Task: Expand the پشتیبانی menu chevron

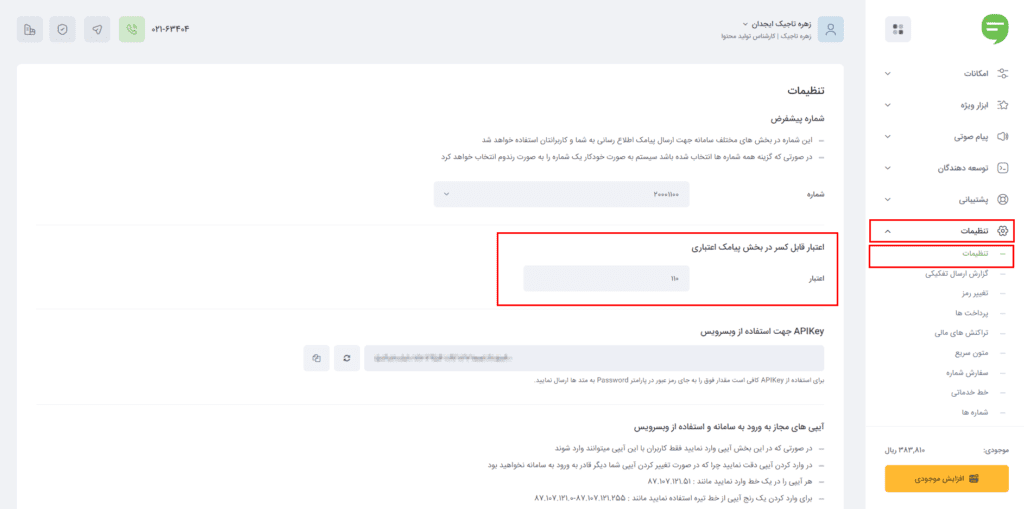Action: 887,199
